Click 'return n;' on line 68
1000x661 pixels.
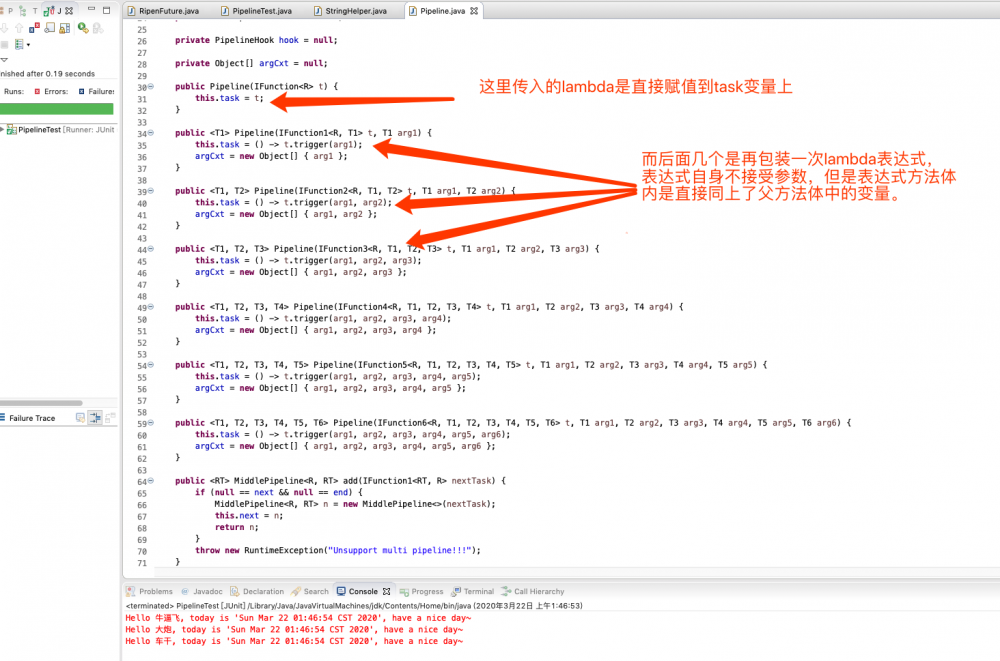click(x=237, y=527)
